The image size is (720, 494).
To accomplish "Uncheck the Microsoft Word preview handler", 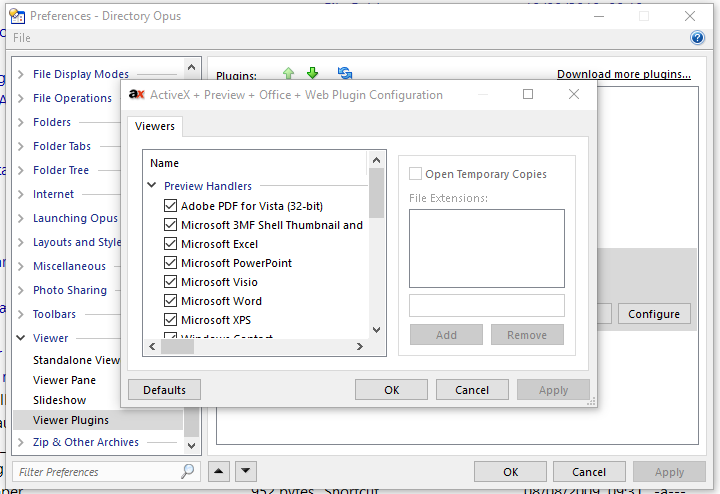I will pyautogui.click(x=170, y=301).
